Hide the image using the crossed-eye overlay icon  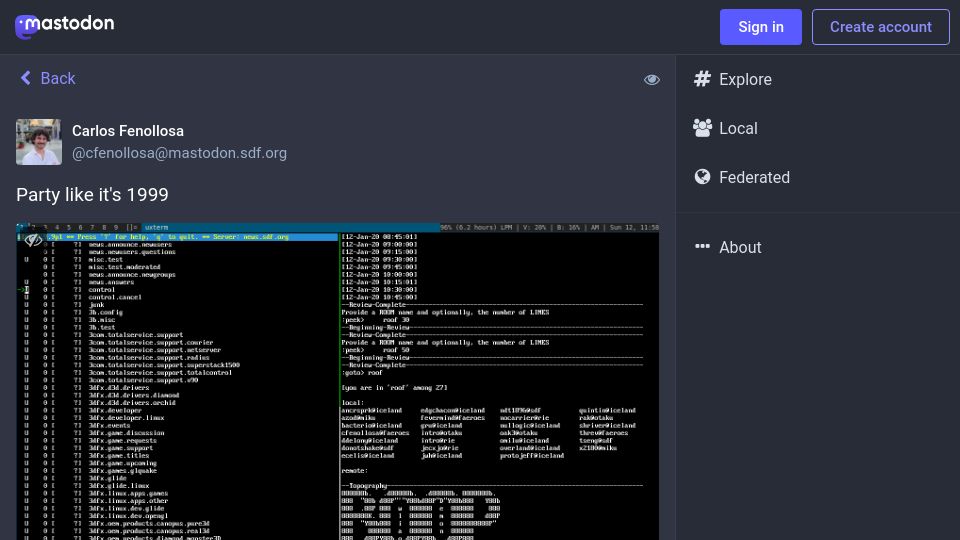33,240
